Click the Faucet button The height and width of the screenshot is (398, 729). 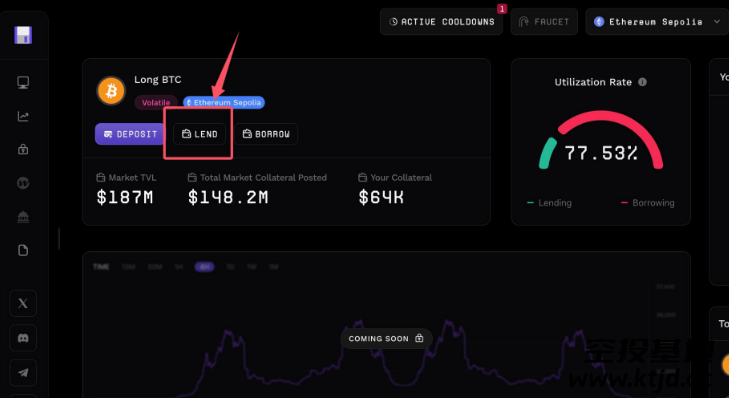tap(544, 22)
